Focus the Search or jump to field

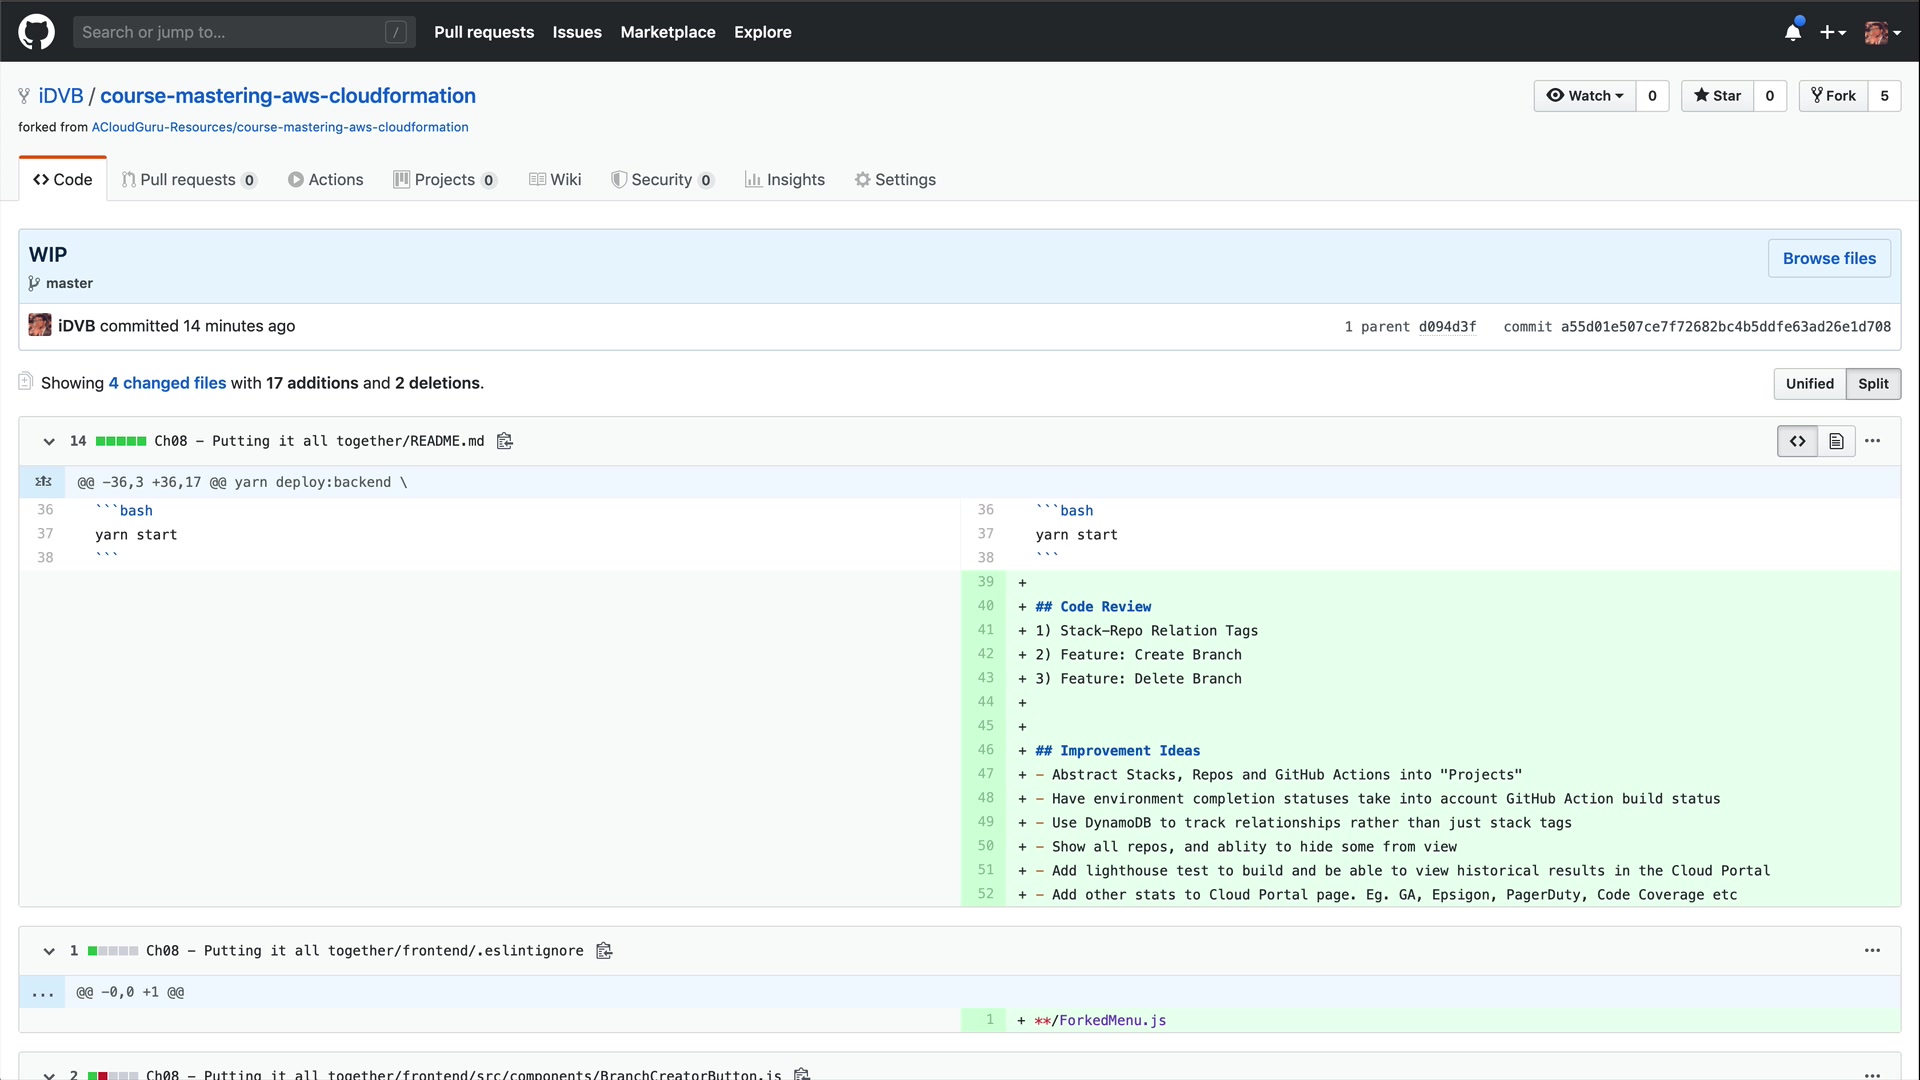pyautogui.click(x=230, y=32)
